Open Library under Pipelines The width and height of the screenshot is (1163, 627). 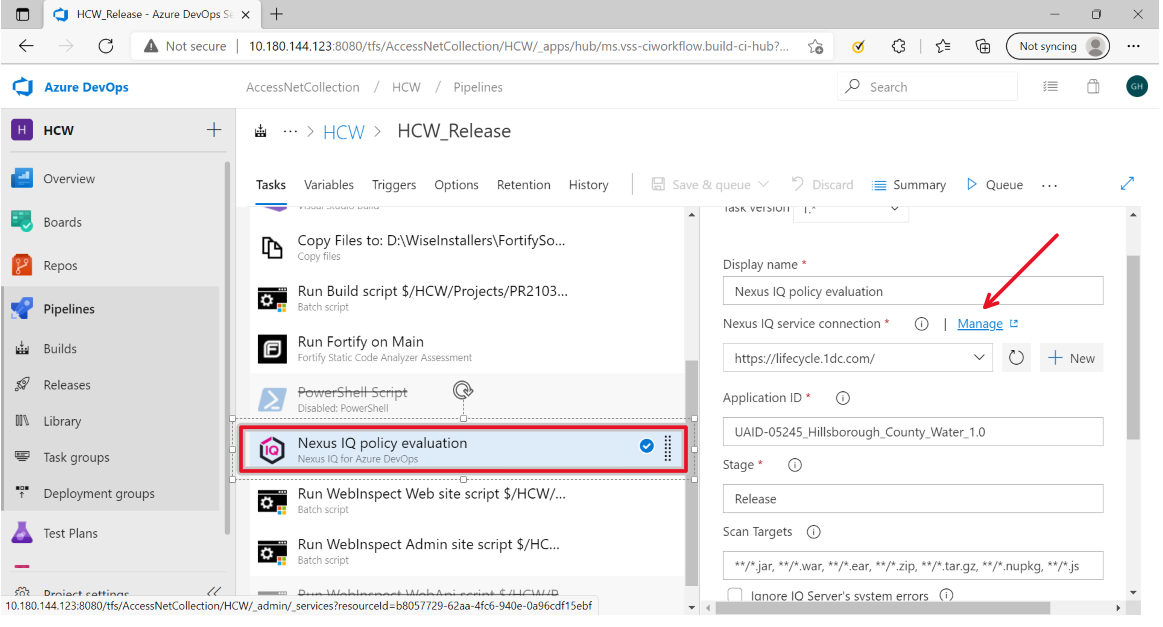(x=62, y=421)
